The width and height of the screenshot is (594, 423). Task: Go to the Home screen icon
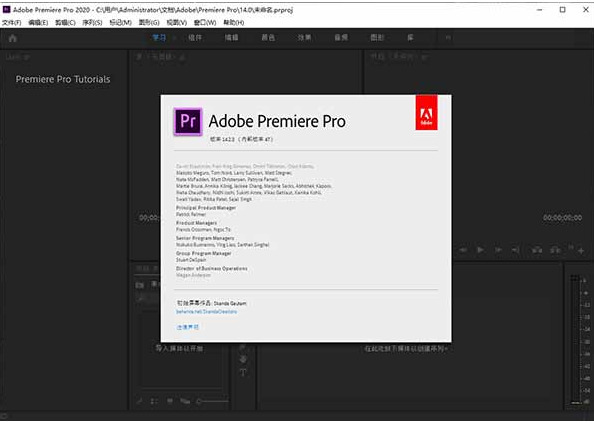[13, 38]
